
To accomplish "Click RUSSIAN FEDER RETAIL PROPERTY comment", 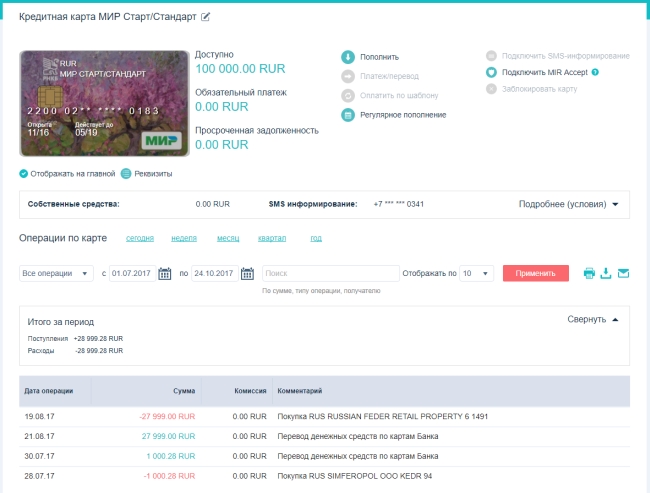I will coord(383,416).
